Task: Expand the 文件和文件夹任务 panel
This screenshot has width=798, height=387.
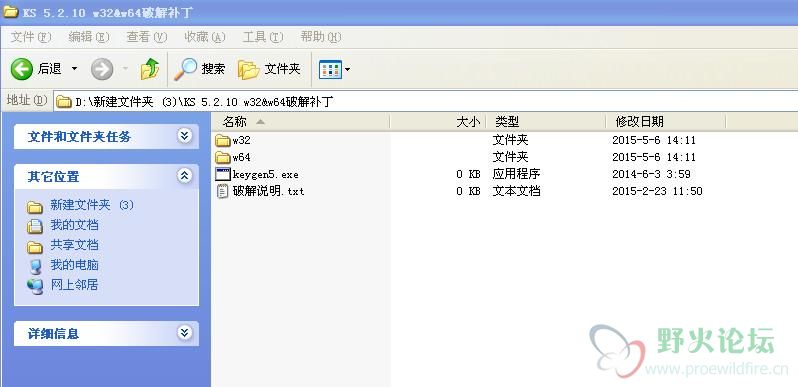Action: click(184, 135)
